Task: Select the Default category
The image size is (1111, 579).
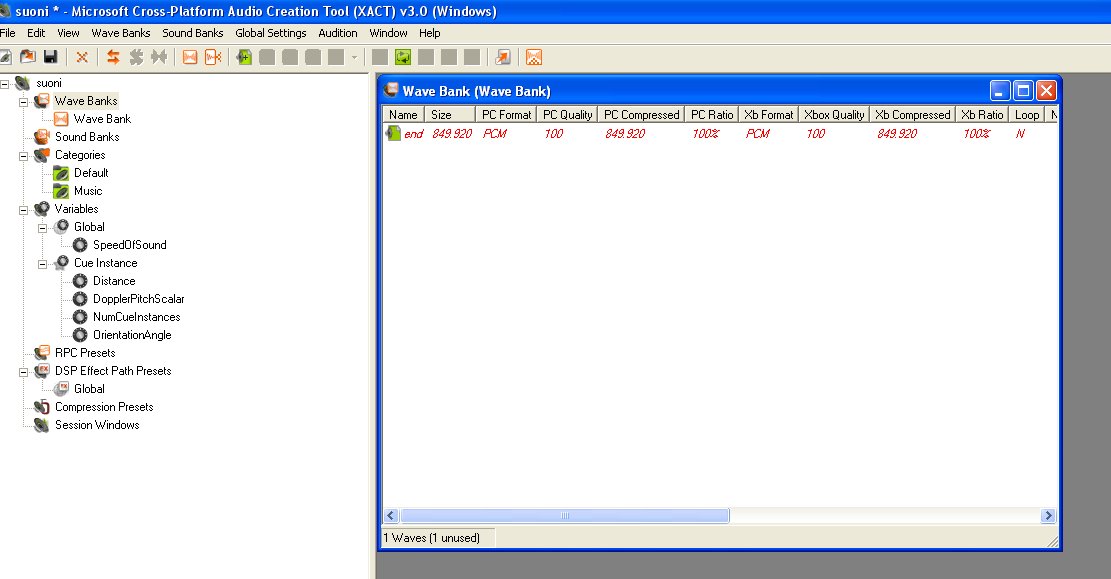Action: [x=91, y=173]
